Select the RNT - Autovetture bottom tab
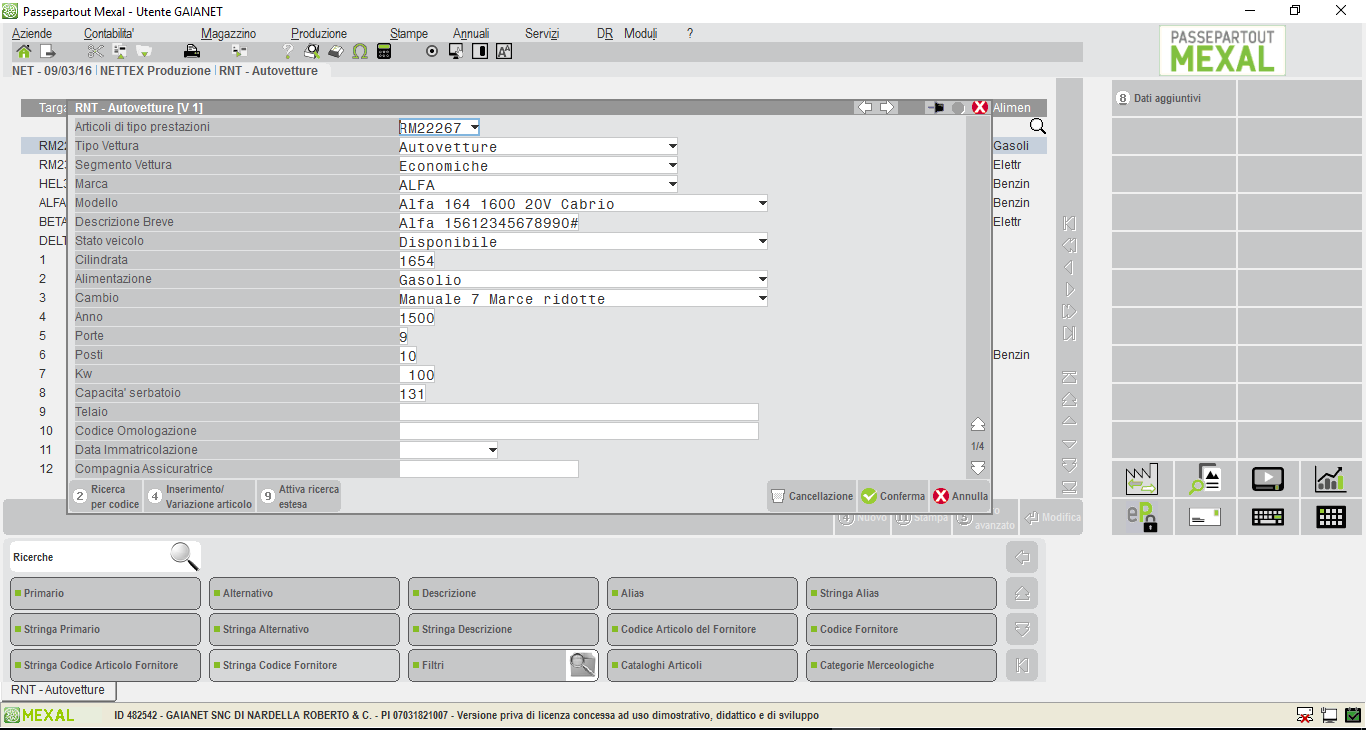Image resolution: width=1366 pixels, height=730 pixels. 58,690
